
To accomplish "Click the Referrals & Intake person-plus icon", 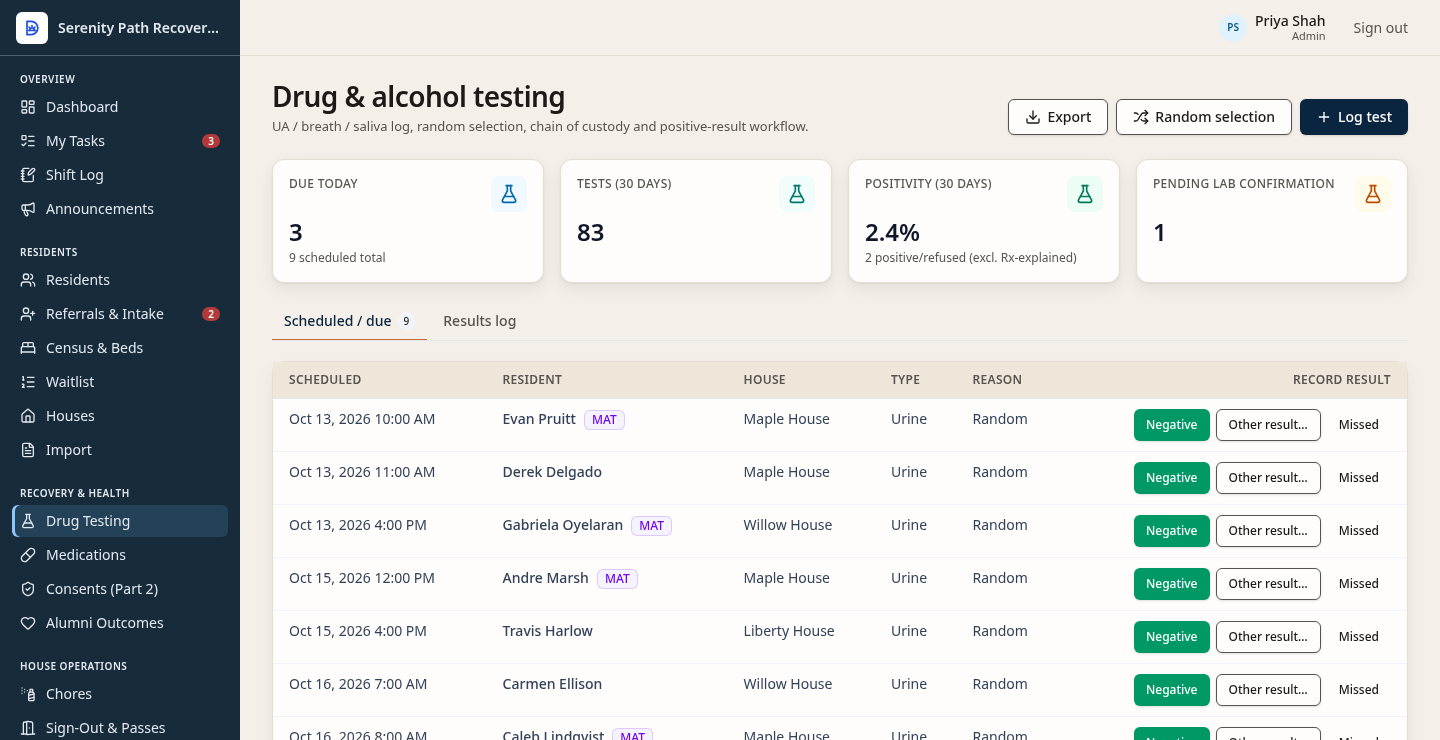I will (28, 314).
